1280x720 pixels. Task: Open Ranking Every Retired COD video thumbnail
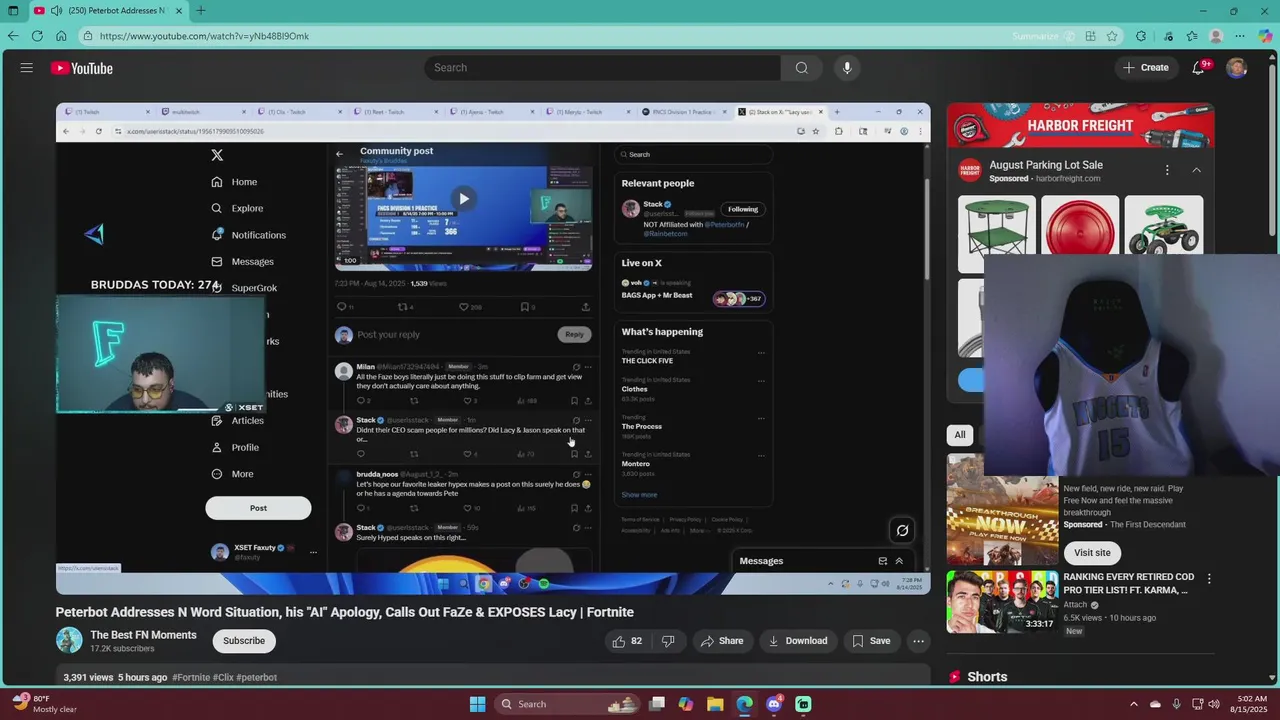(x=1002, y=602)
